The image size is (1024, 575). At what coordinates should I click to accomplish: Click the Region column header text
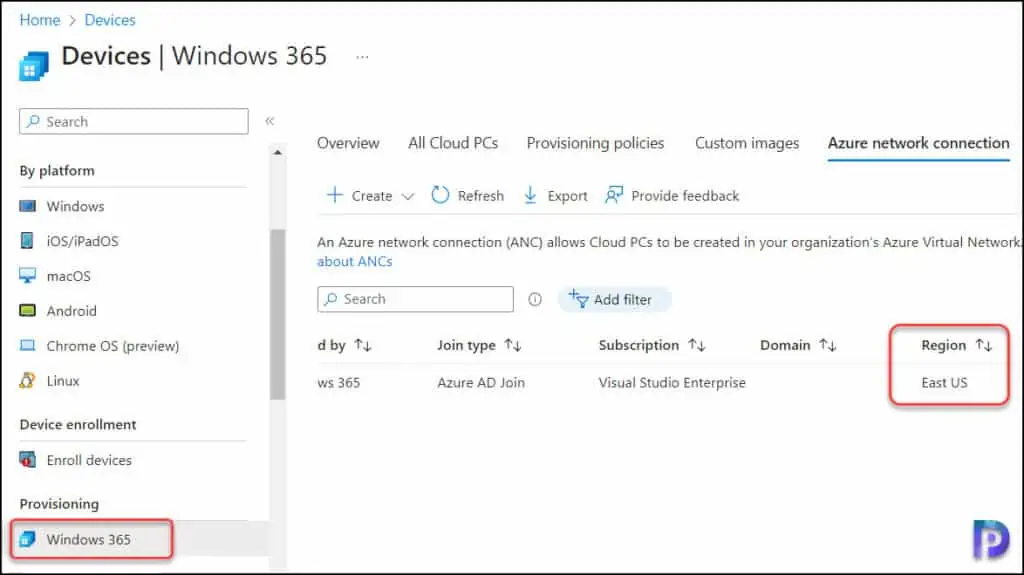click(x=943, y=345)
